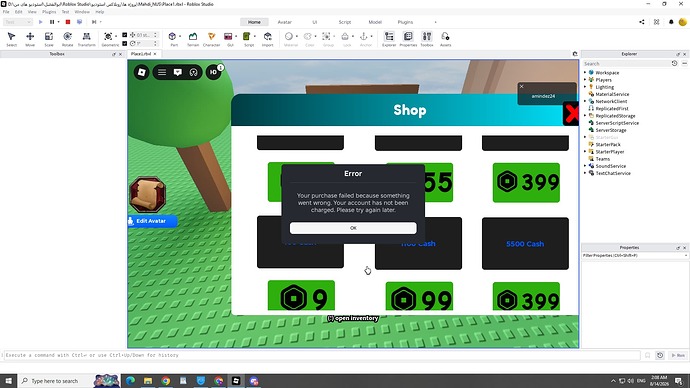Expand the ReplicatedStorage node

pyautogui.click(x=585, y=116)
